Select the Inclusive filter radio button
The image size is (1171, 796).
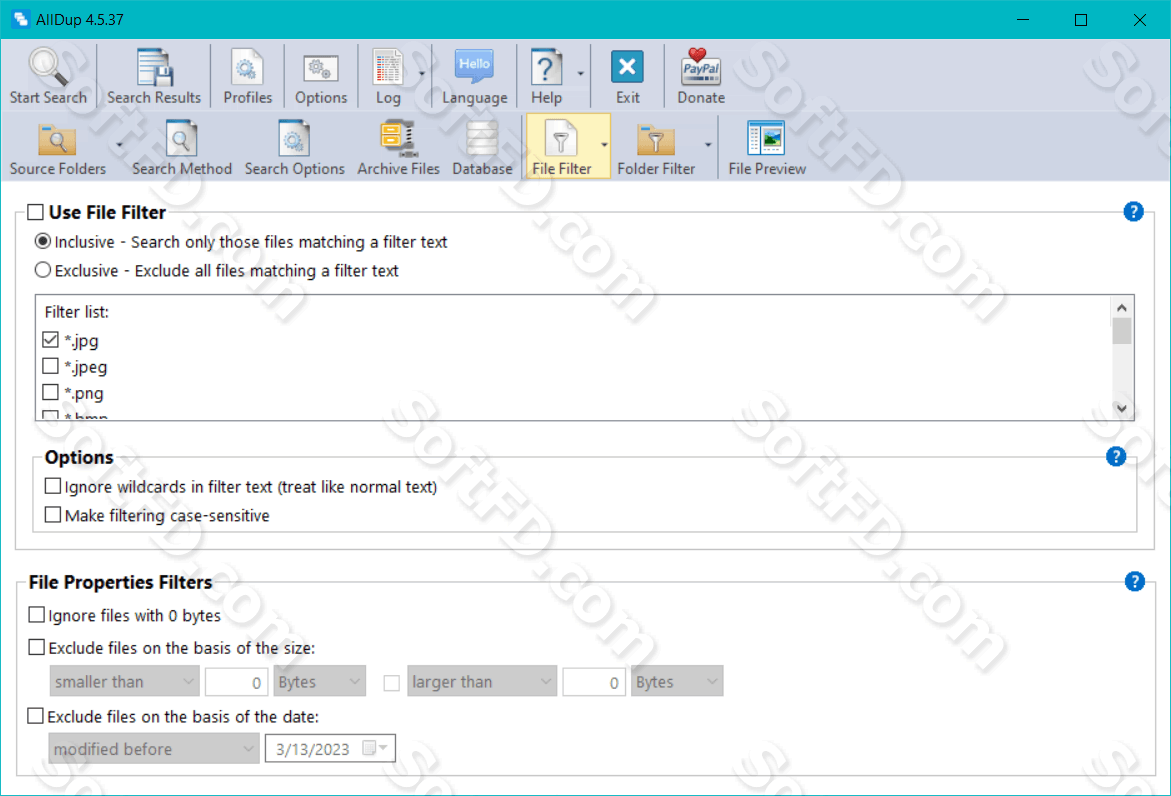pyautogui.click(x=43, y=241)
